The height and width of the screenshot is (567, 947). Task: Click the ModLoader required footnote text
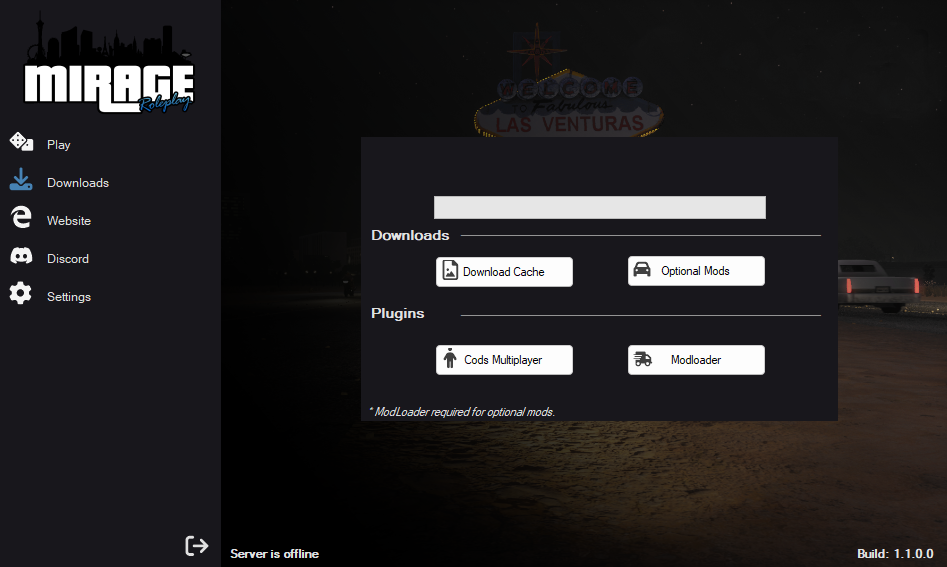461,412
